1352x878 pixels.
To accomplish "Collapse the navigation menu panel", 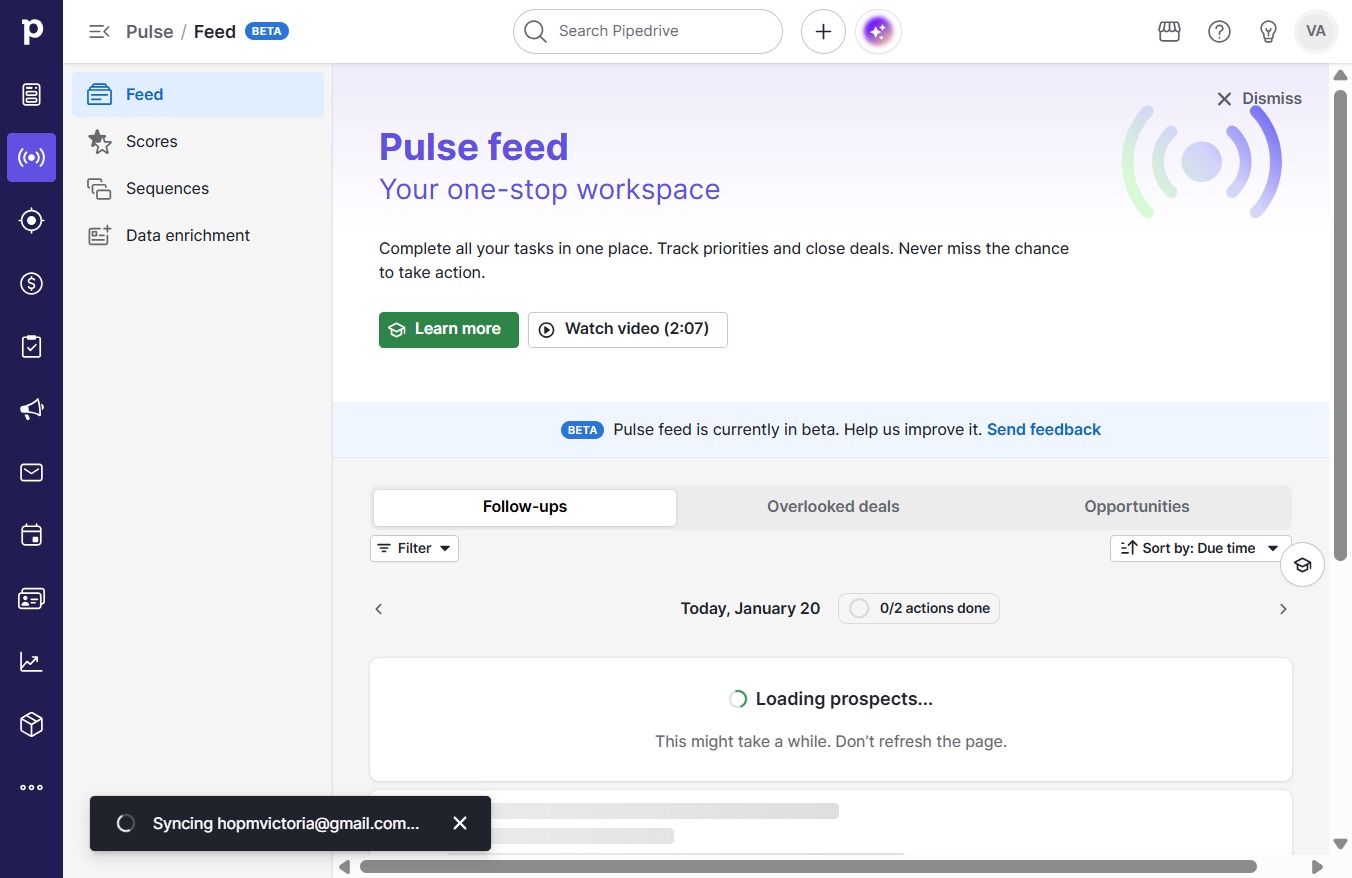I will [99, 32].
